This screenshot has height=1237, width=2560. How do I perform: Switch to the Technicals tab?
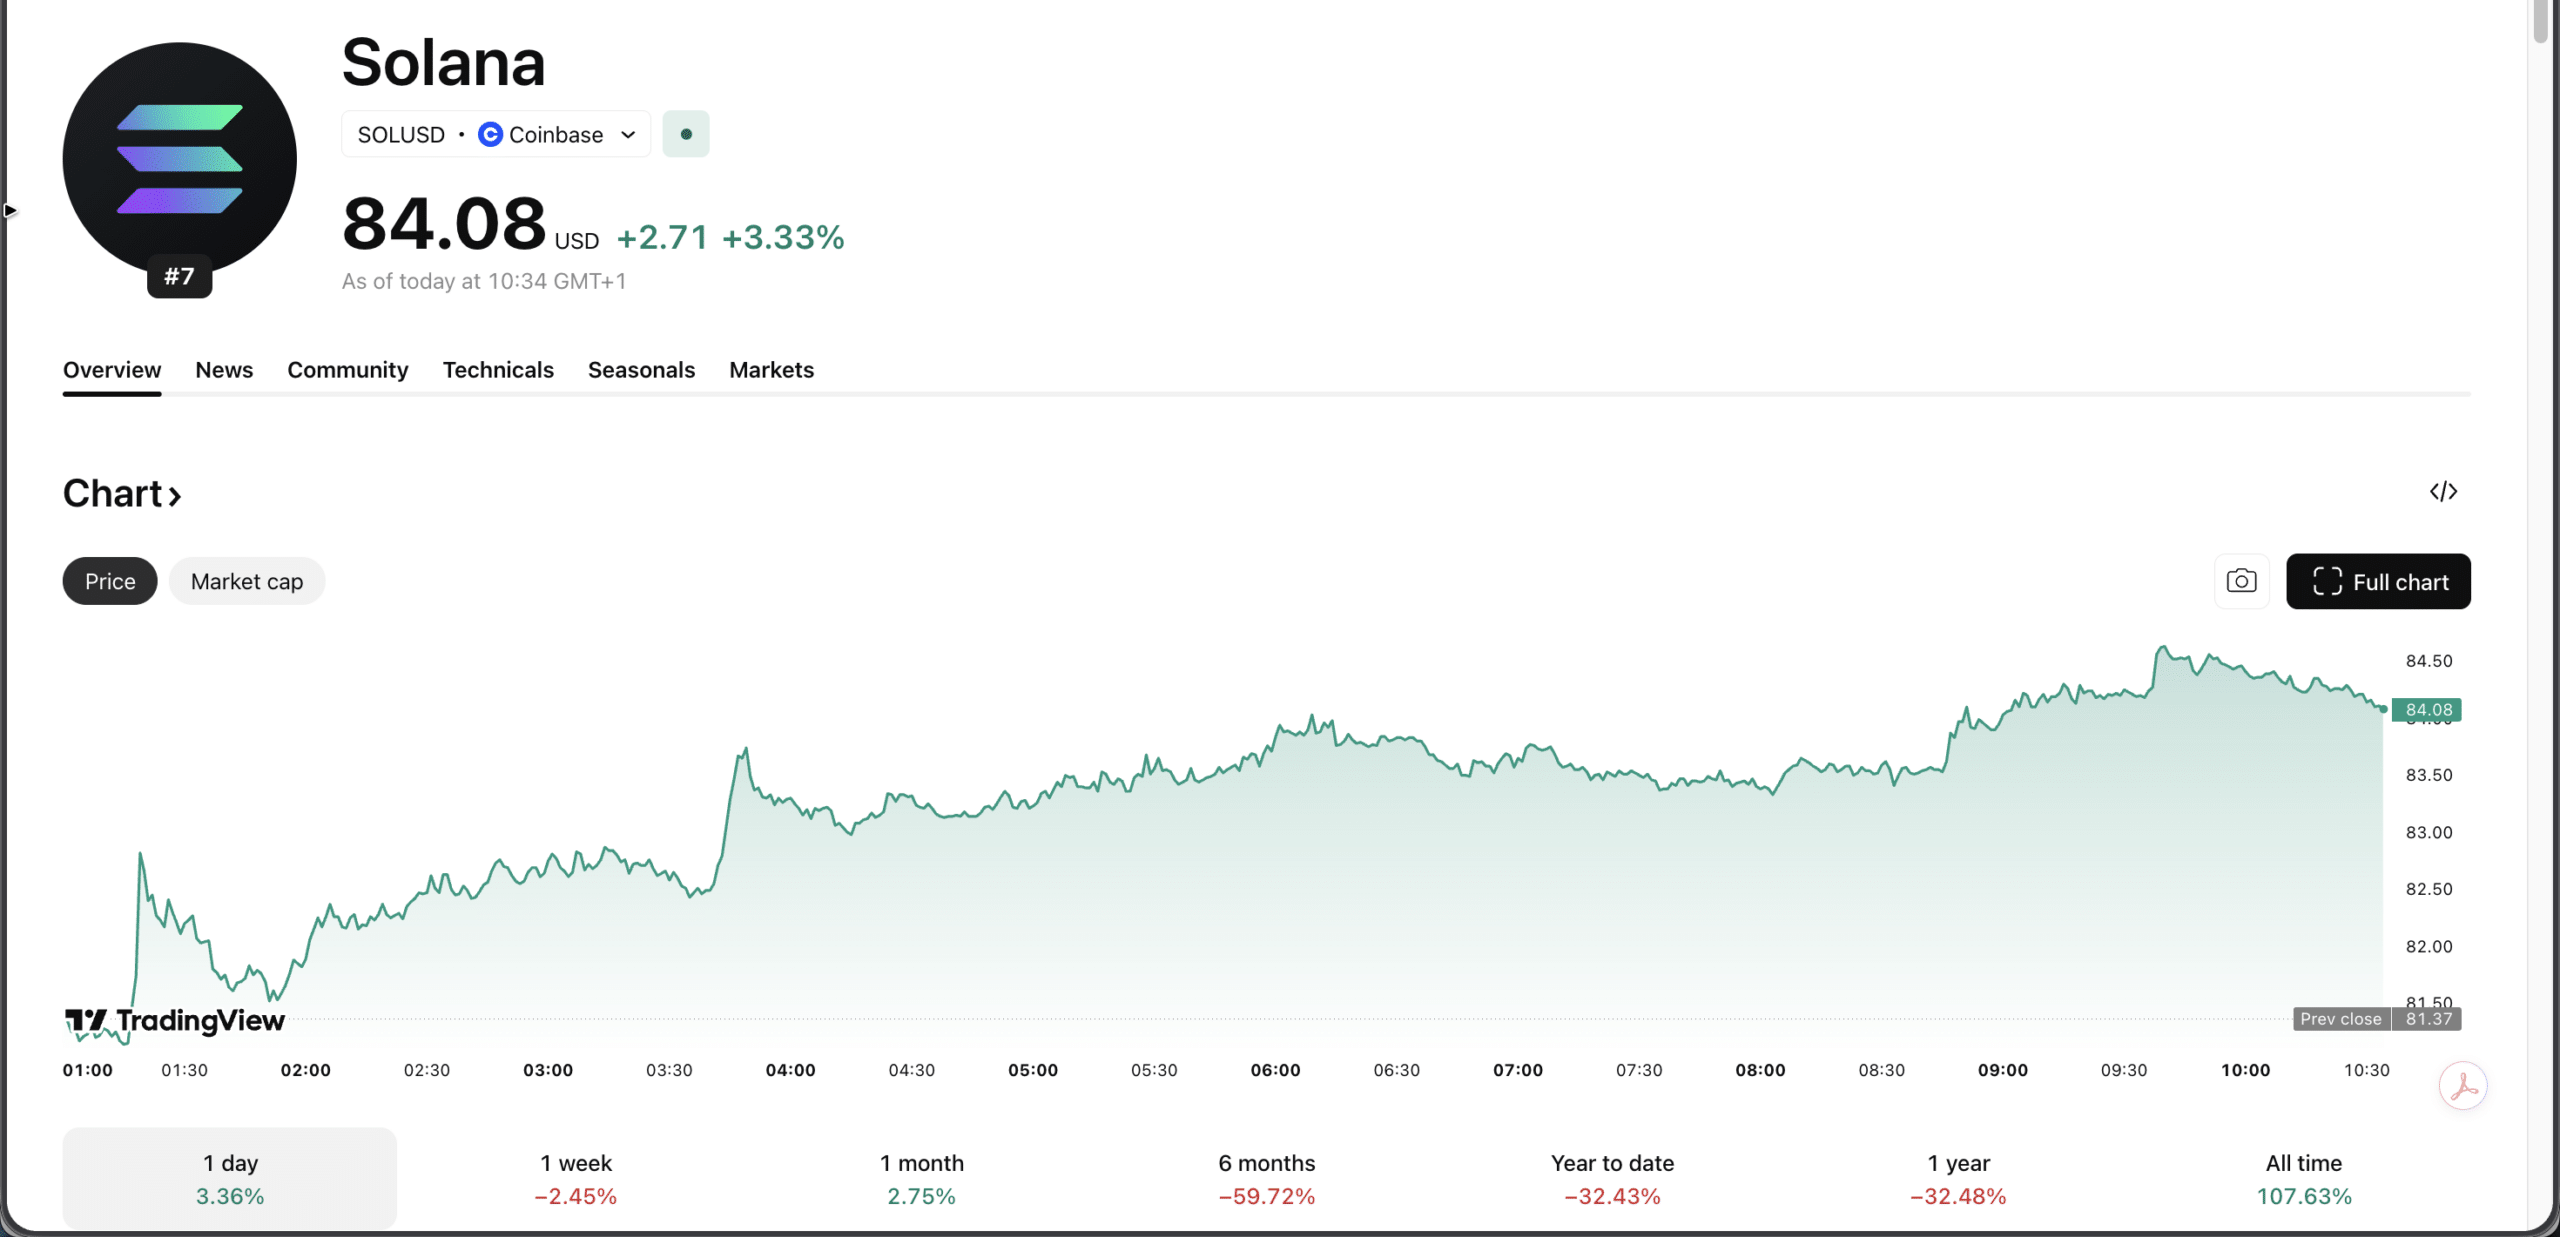[498, 370]
